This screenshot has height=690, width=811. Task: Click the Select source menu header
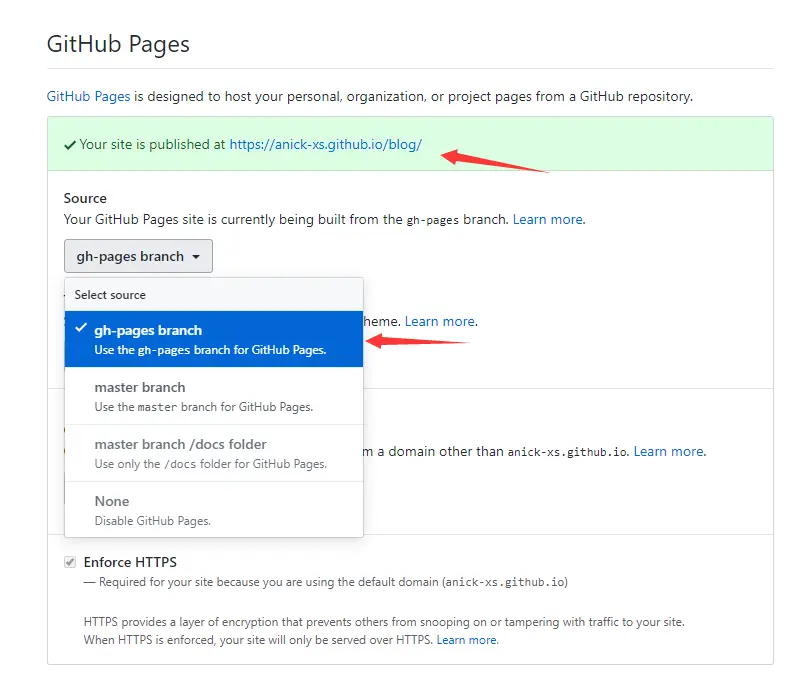pos(214,295)
